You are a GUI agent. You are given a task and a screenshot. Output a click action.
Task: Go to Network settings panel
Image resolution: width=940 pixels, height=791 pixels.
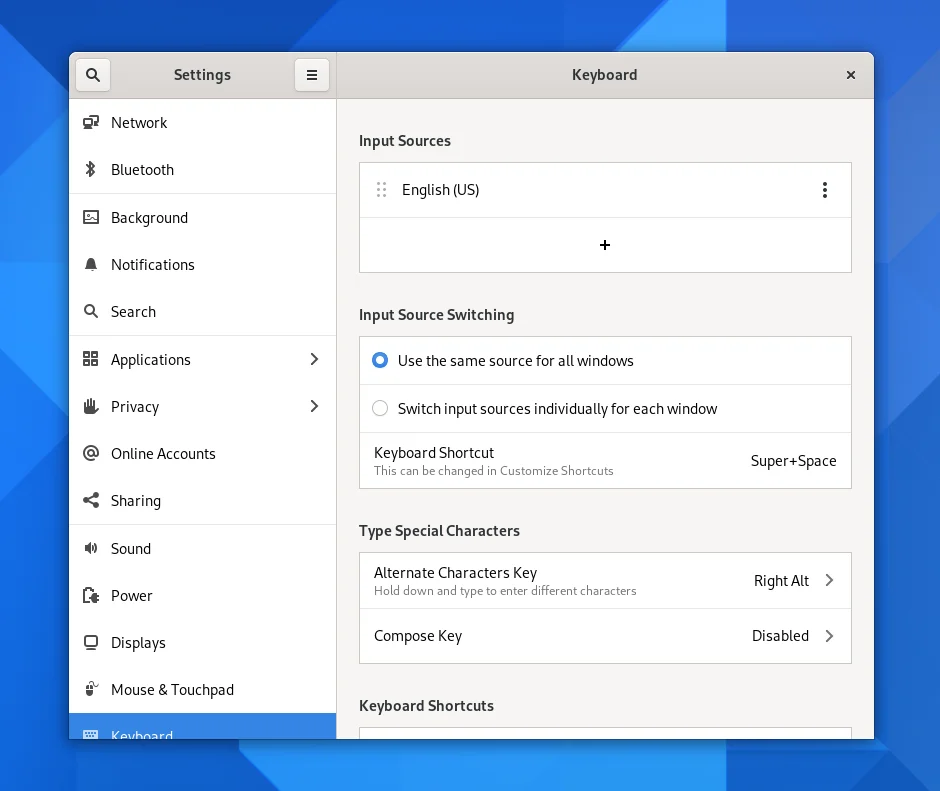pos(139,123)
